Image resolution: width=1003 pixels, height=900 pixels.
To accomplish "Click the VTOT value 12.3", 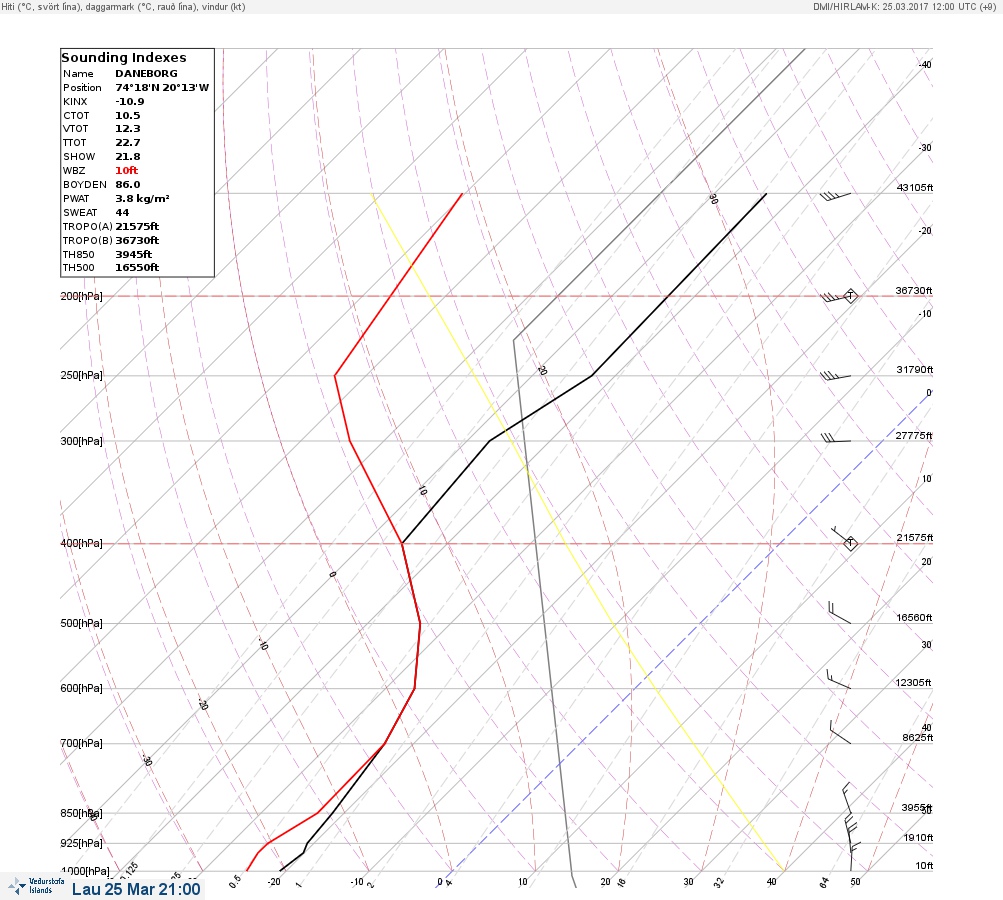I will tap(128, 129).
